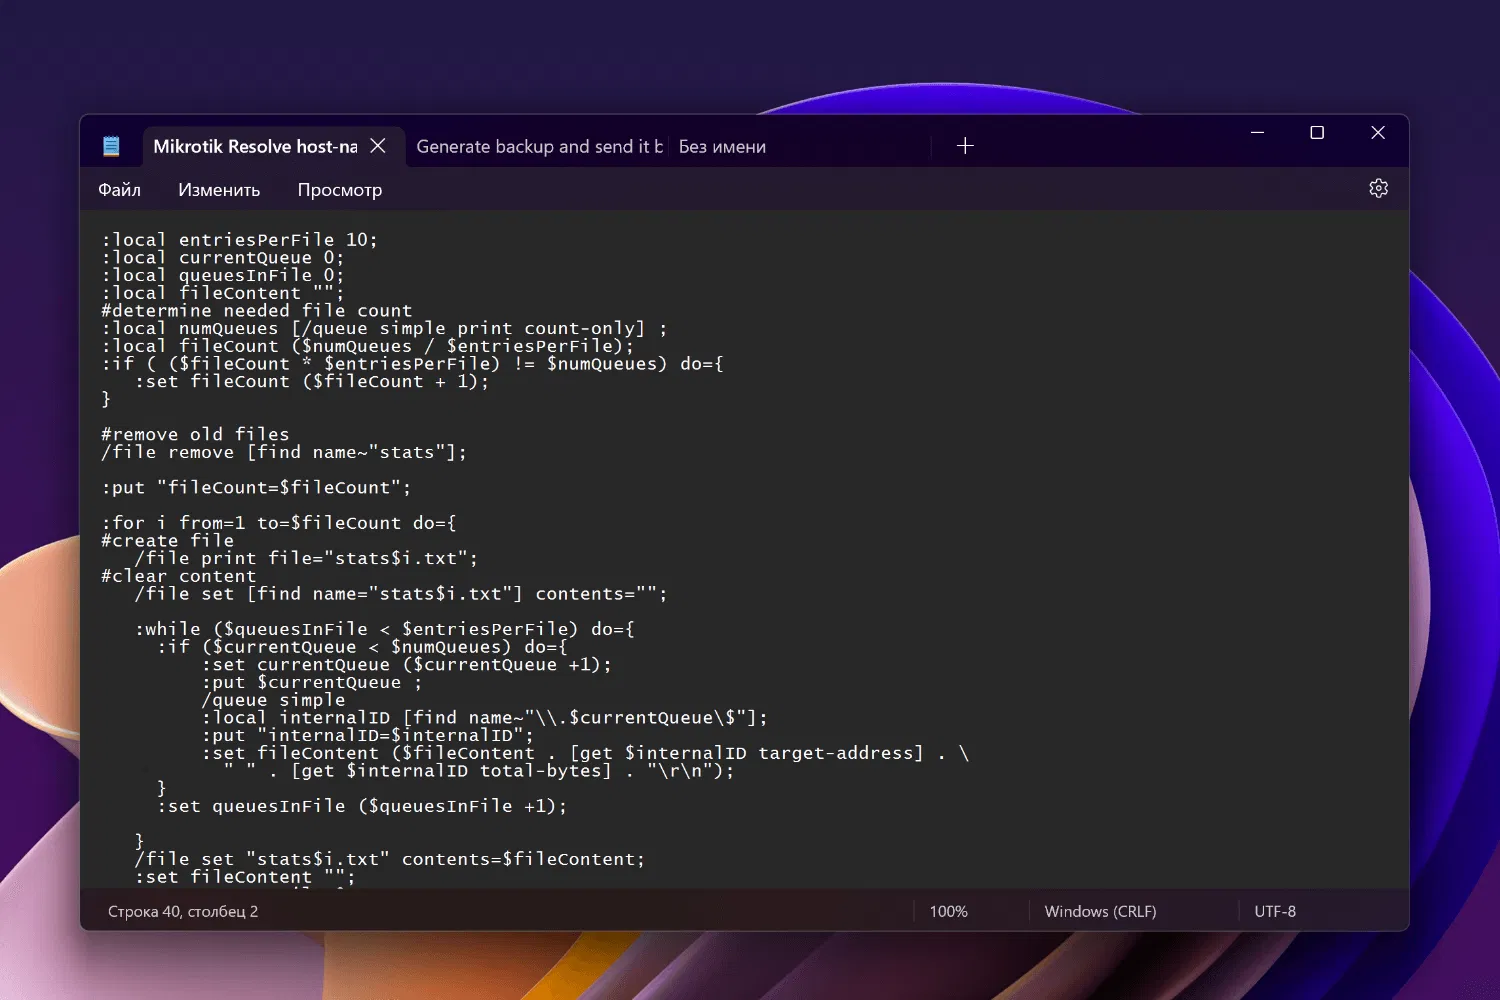
Task: Click the /queue simple line in editor
Action: coord(273,700)
